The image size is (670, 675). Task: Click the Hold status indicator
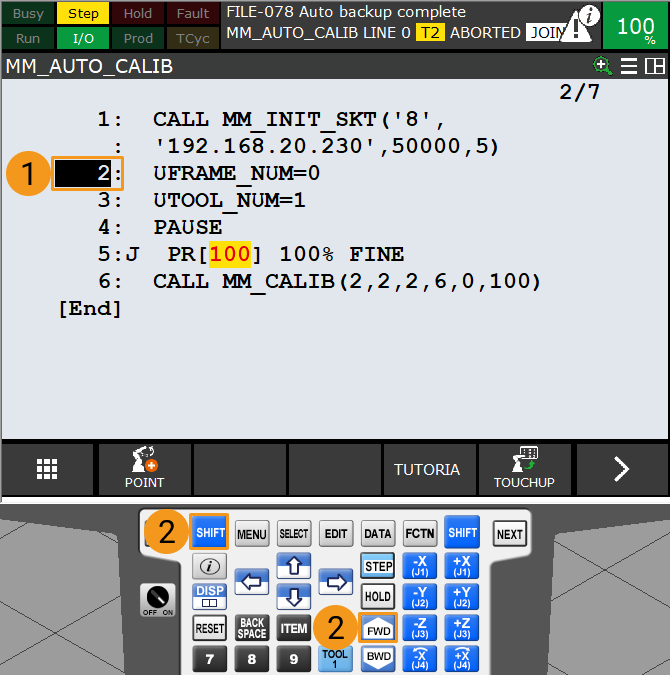tap(138, 13)
